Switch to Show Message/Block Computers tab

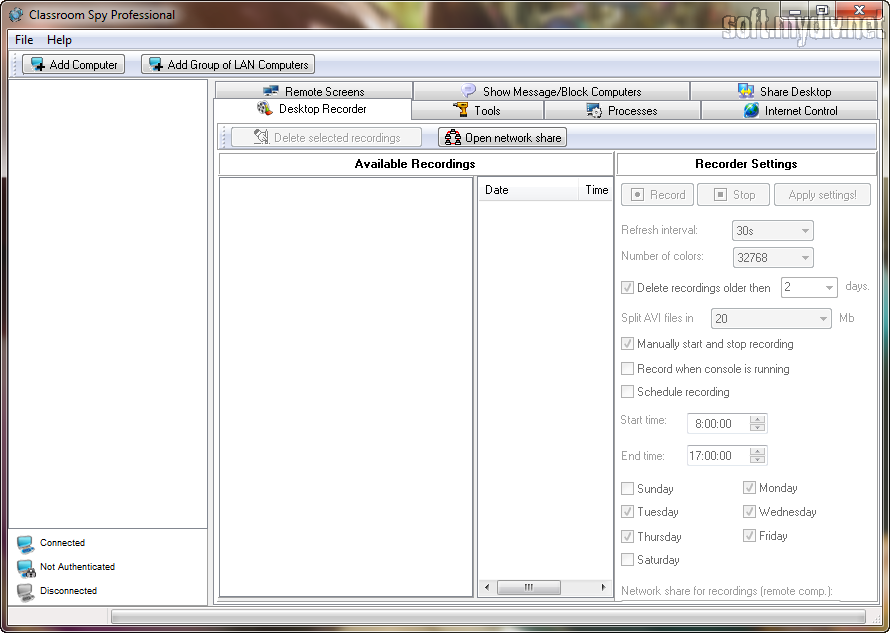[551, 91]
